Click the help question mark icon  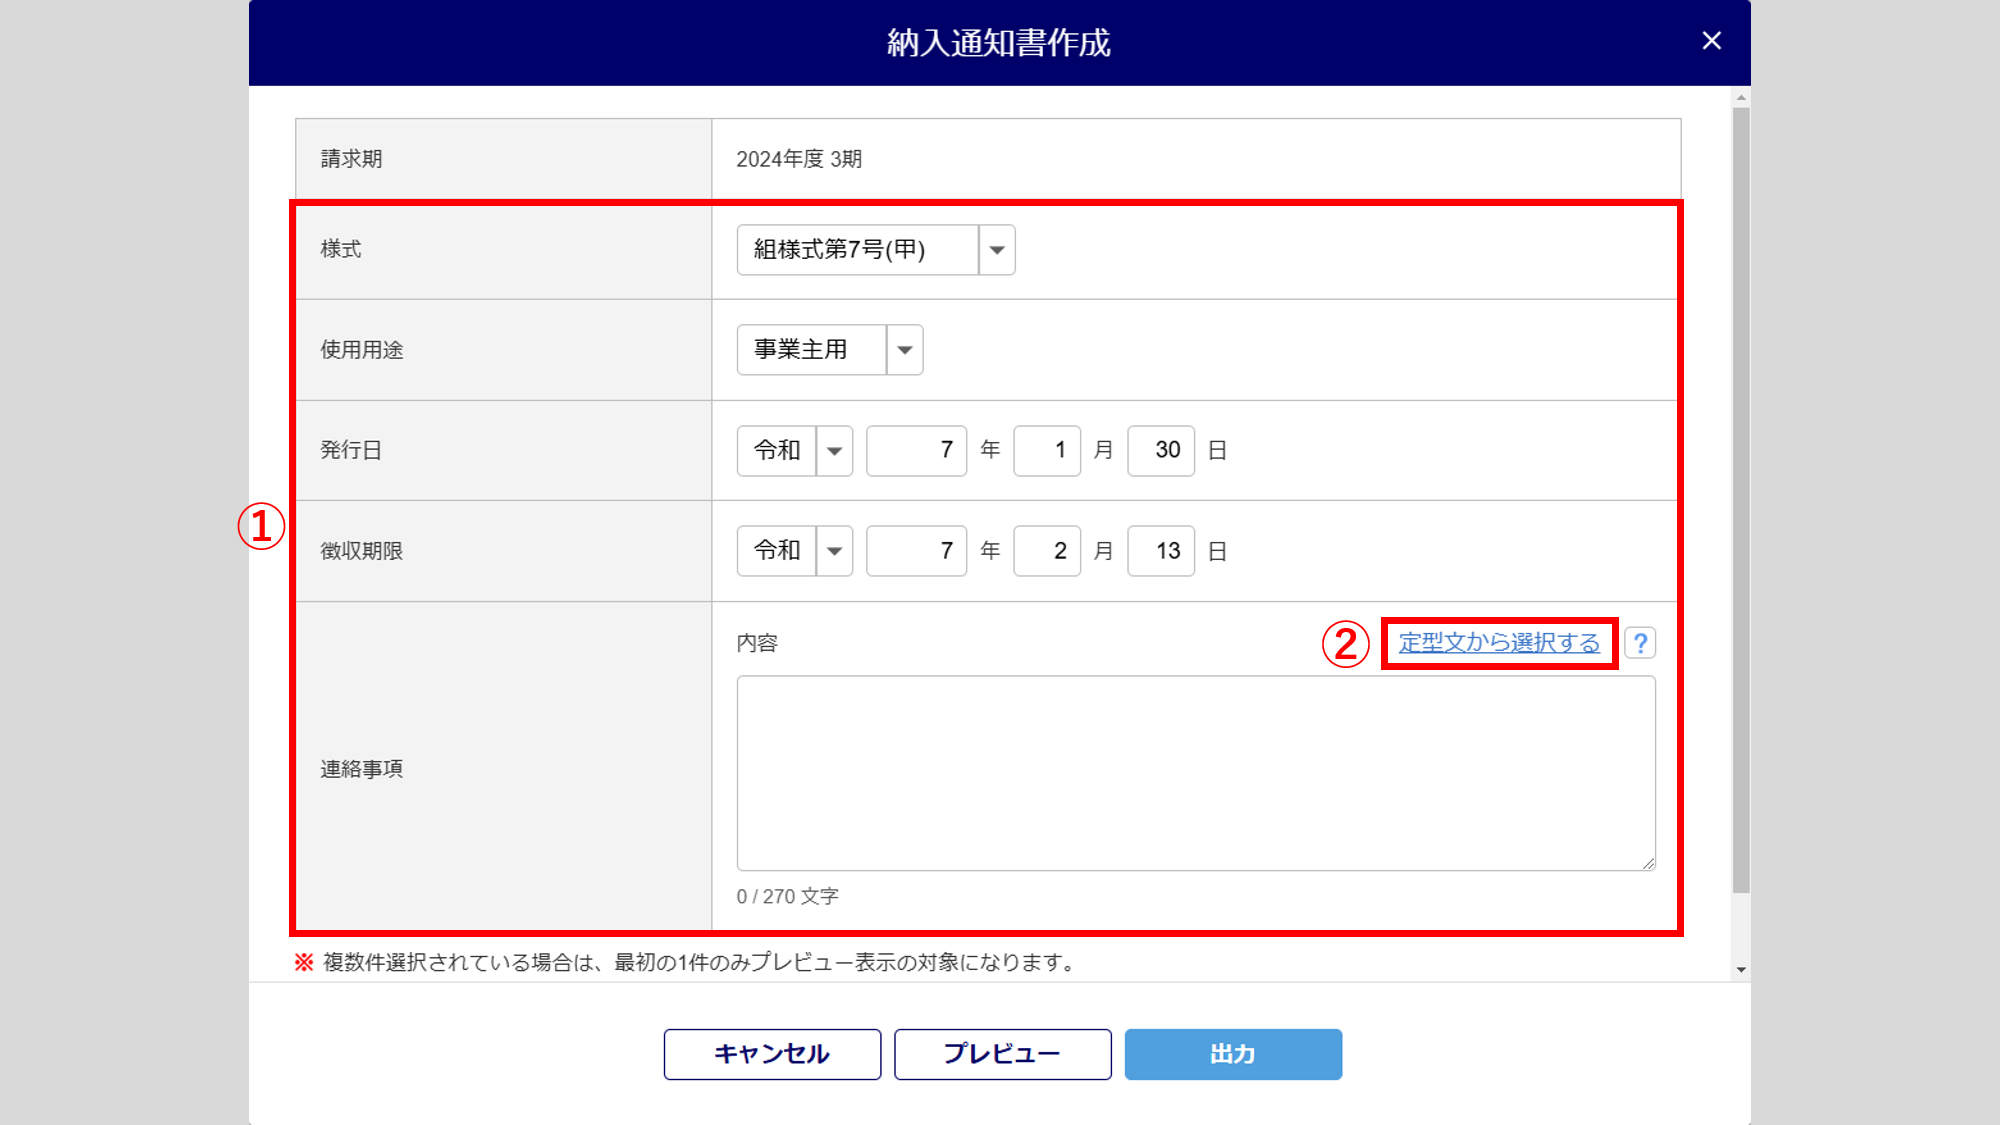1640,643
